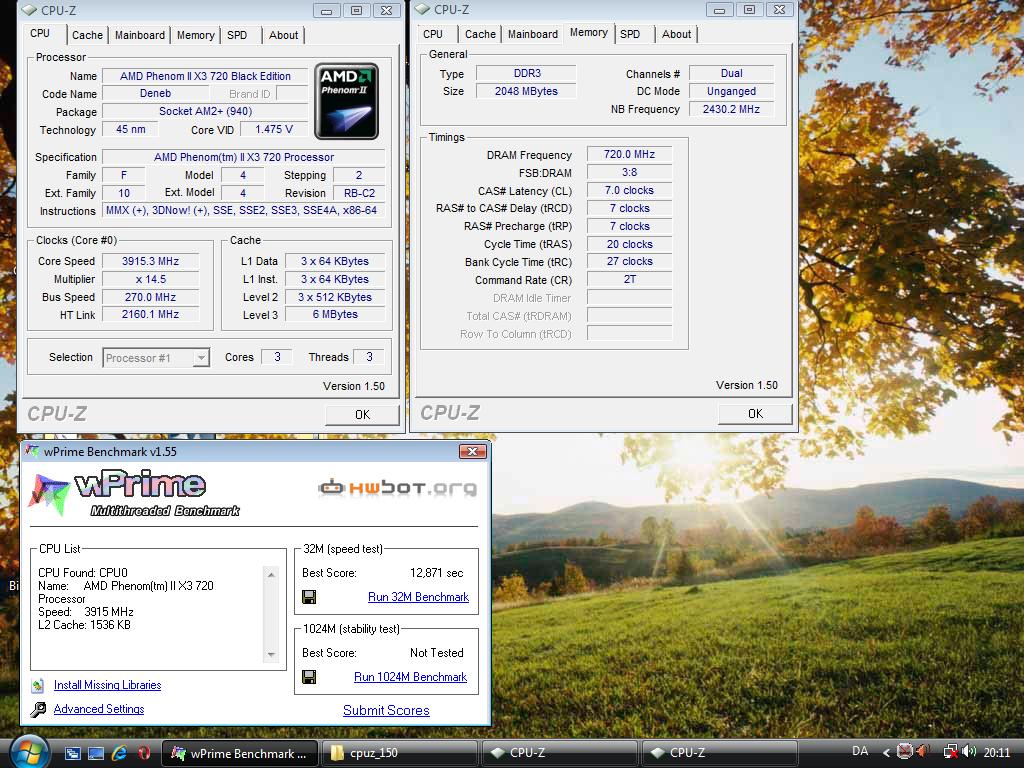This screenshot has height=768, width=1024.
Task: Click CPU List scrollbar down arrow
Action: click(x=272, y=654)
